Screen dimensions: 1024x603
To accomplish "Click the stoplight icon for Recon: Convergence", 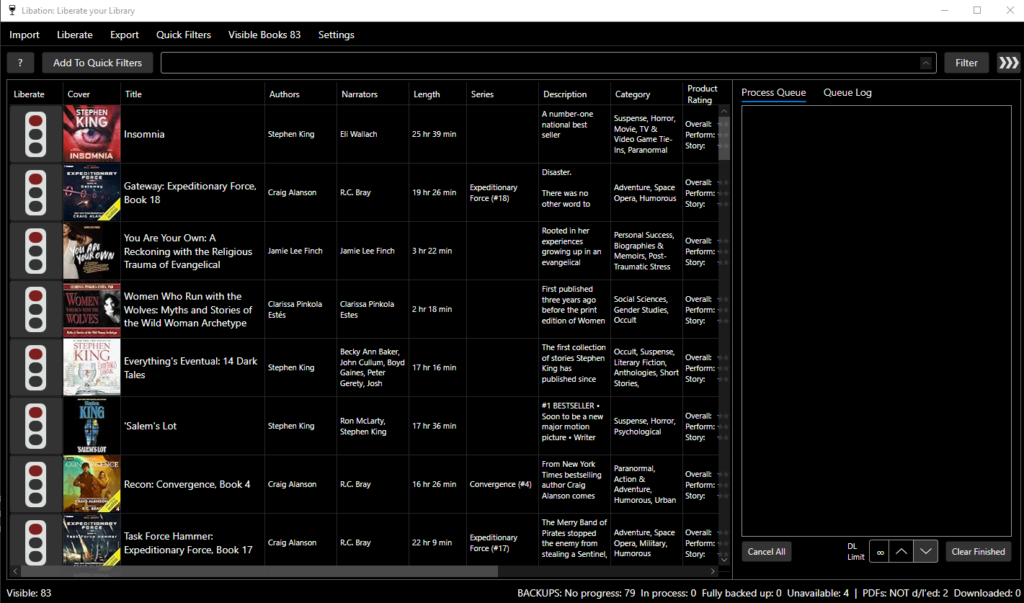I will click(35, 484).
